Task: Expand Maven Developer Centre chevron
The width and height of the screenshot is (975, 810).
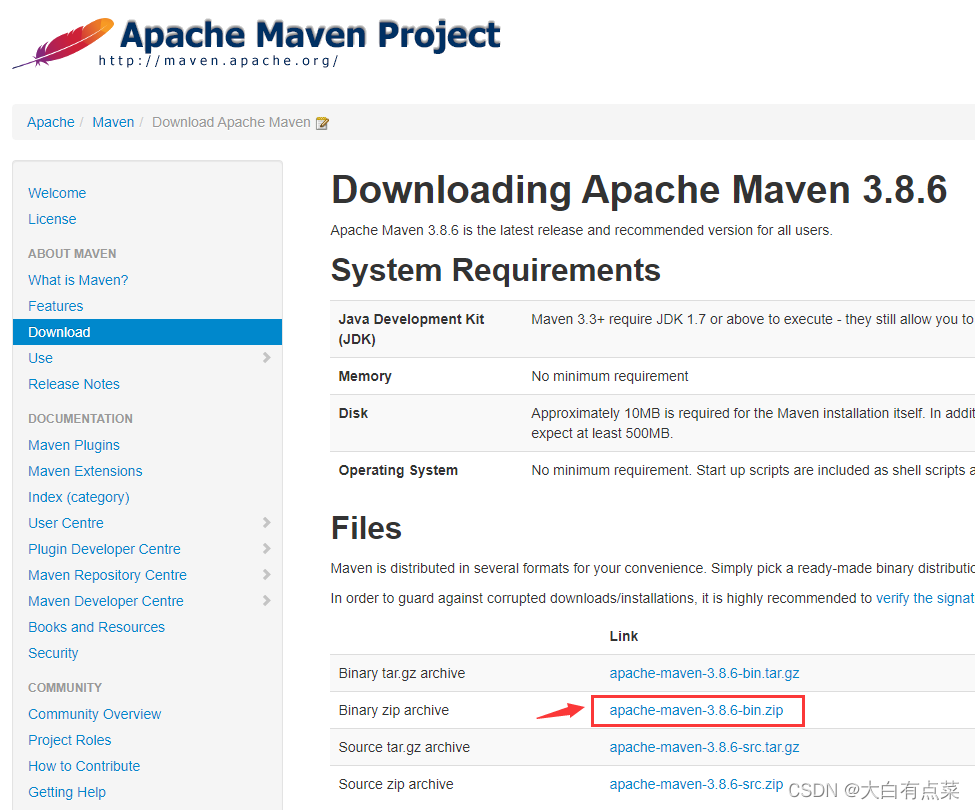Action: point(266,601)
